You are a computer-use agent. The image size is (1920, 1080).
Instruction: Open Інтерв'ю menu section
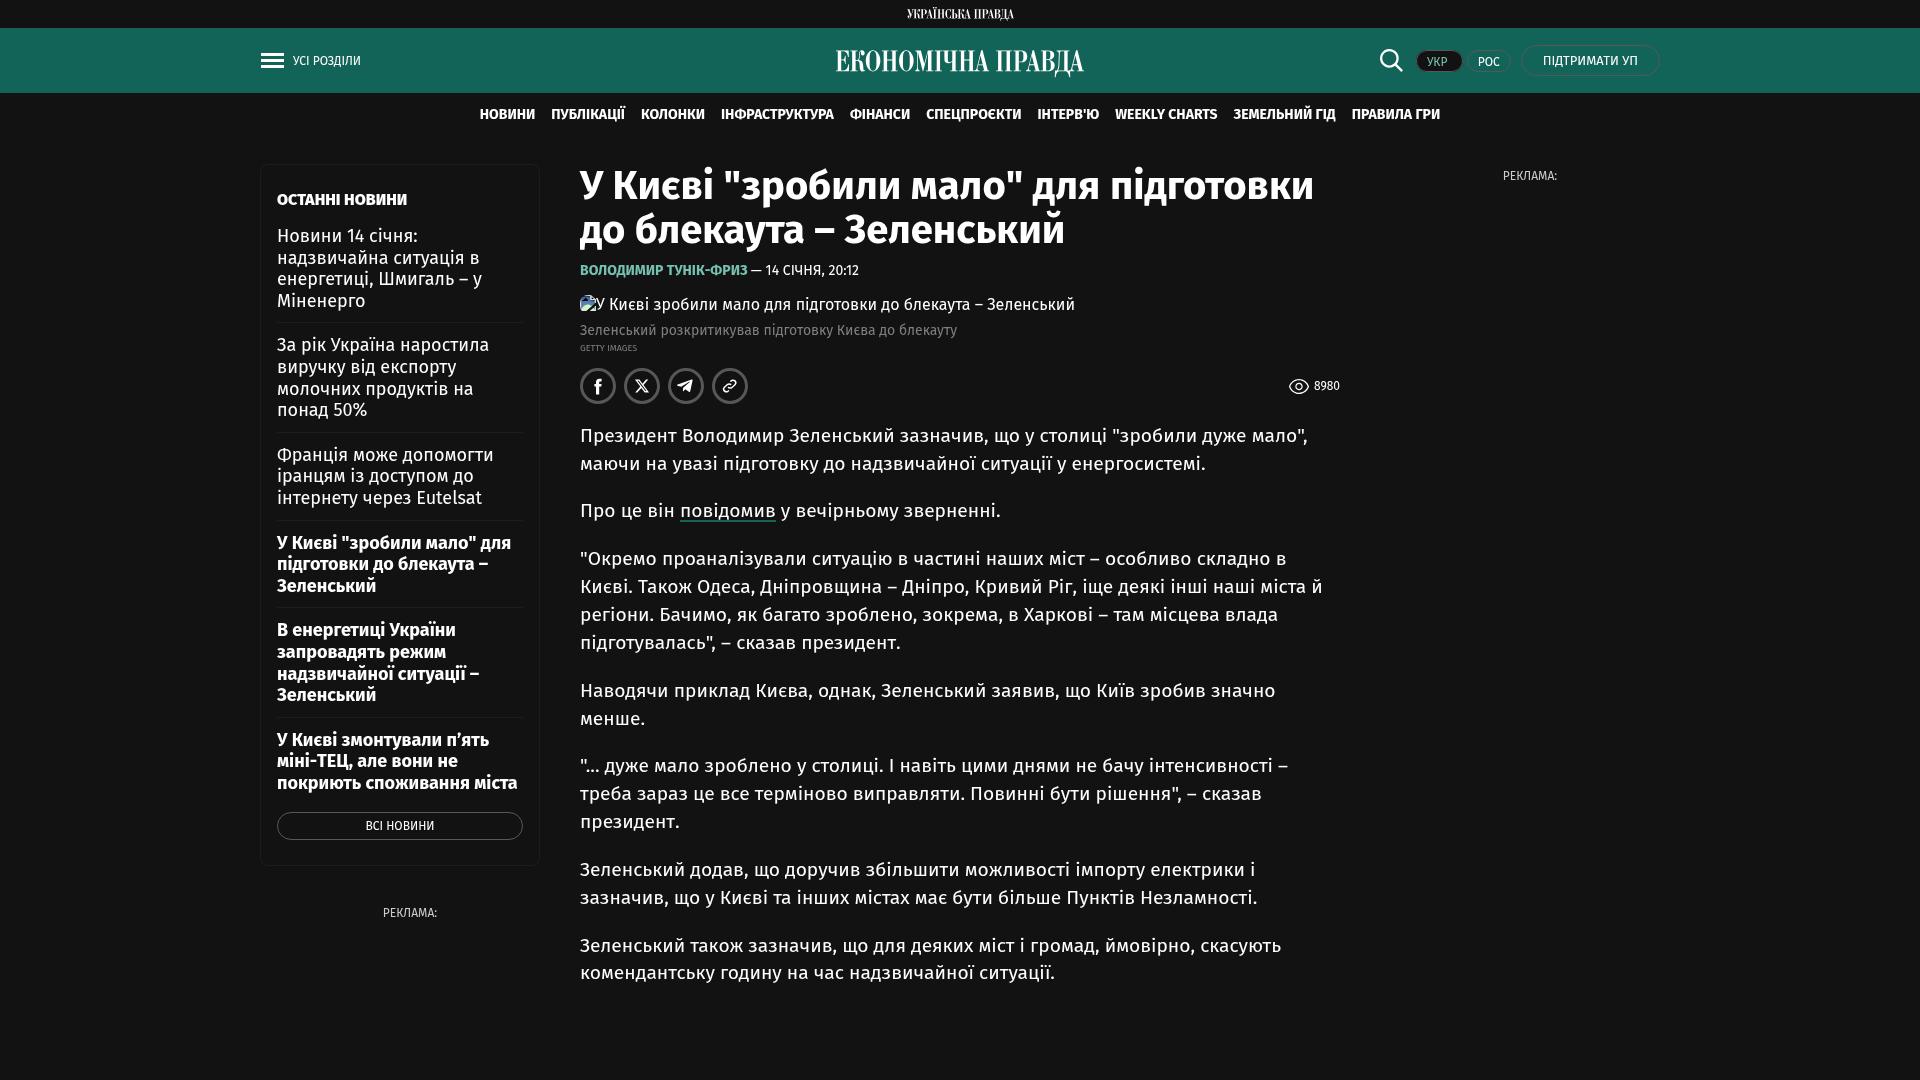(x=1067, y=115)
